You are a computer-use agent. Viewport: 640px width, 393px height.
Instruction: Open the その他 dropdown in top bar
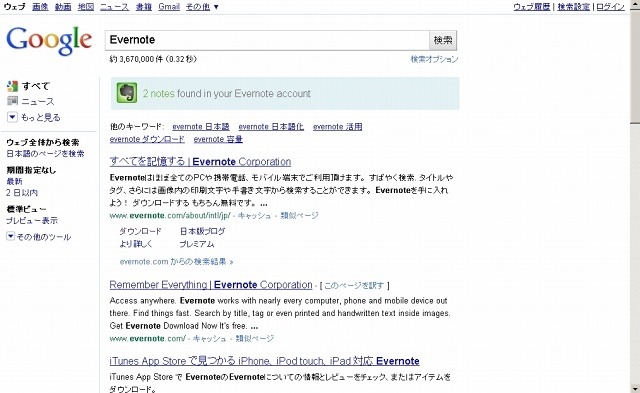(202, 7)
